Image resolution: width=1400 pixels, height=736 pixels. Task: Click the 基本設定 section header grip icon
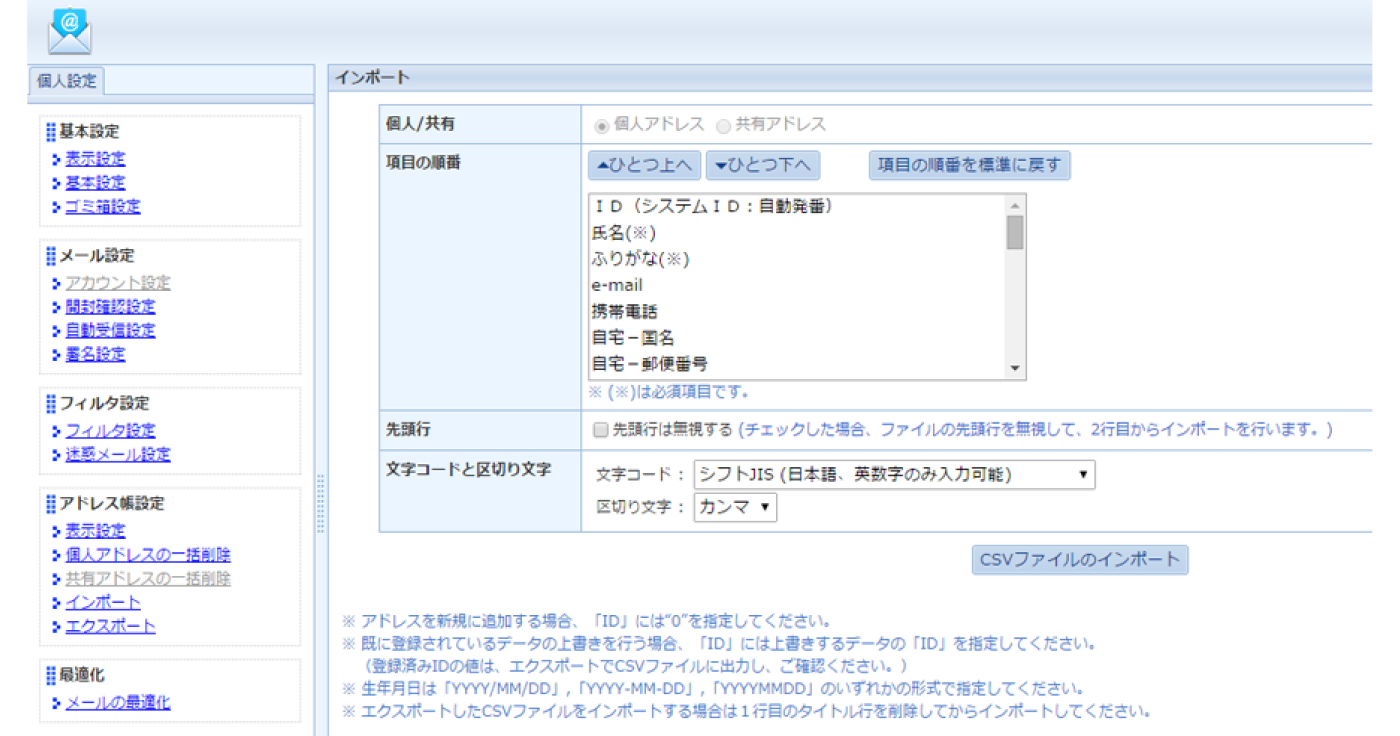(51, 132)
